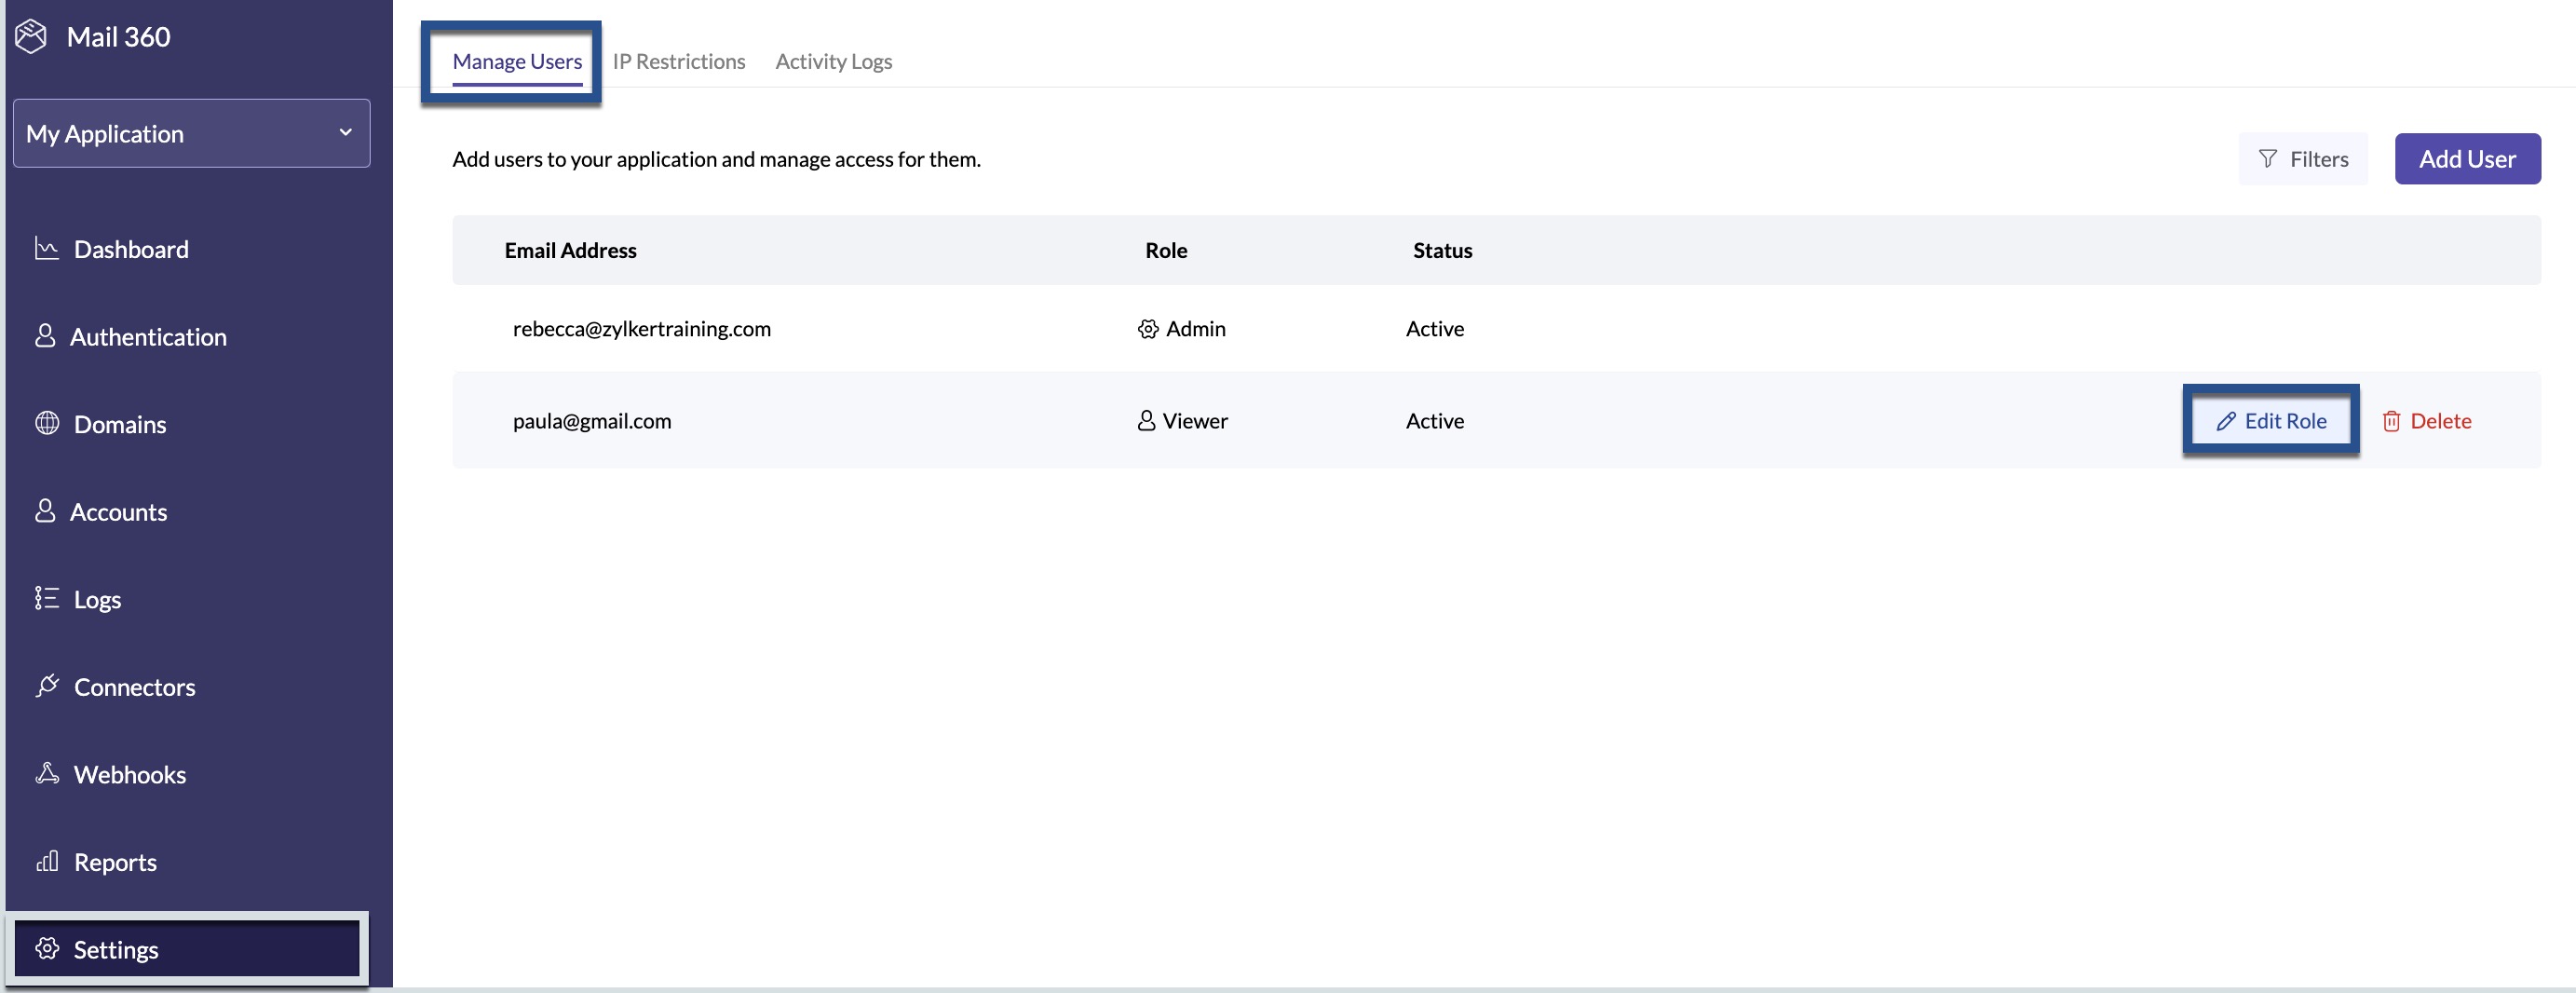Click the Viewer role text

click(1195, 421)
